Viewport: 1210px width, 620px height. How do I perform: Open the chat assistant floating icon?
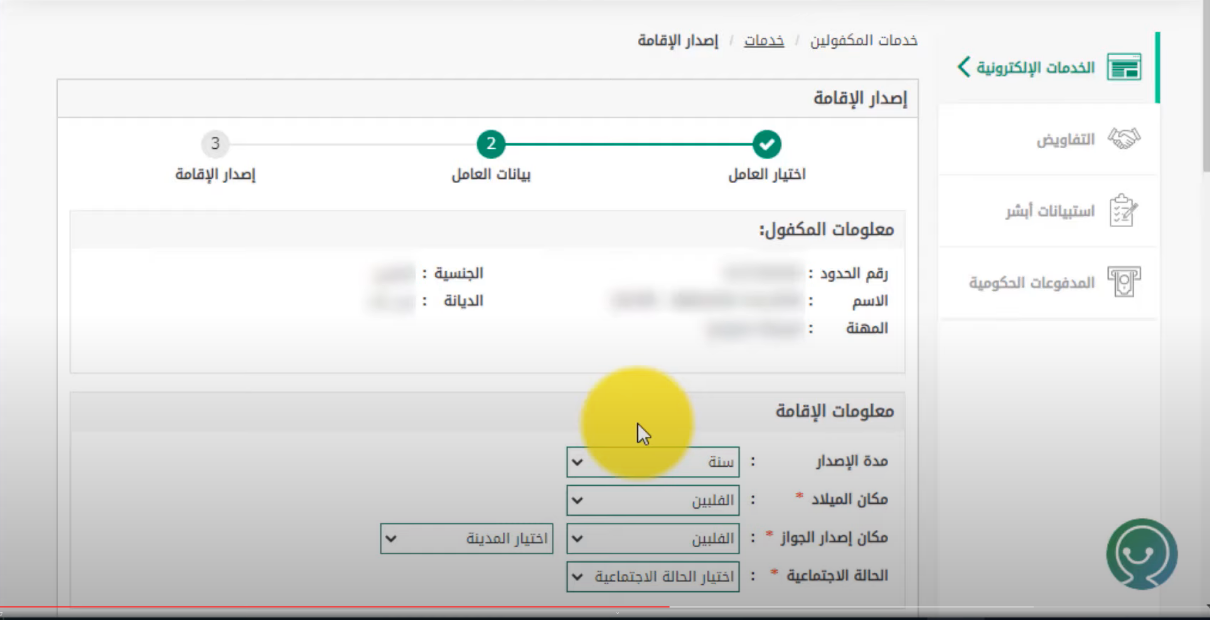coord(1142,554)
